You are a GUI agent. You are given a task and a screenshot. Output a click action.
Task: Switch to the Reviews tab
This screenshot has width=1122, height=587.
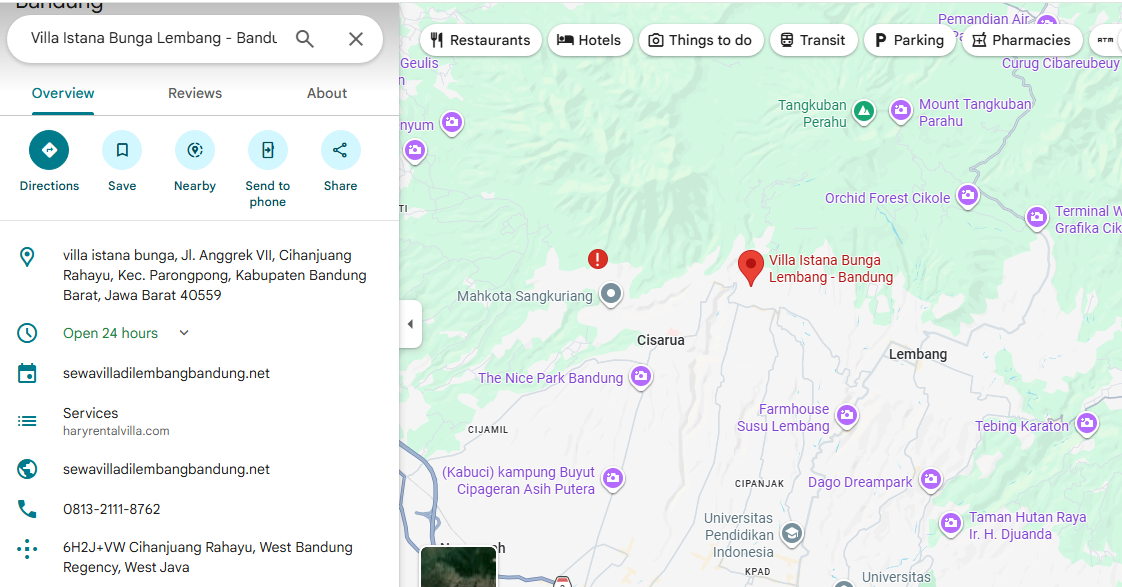tap(195, 93)
